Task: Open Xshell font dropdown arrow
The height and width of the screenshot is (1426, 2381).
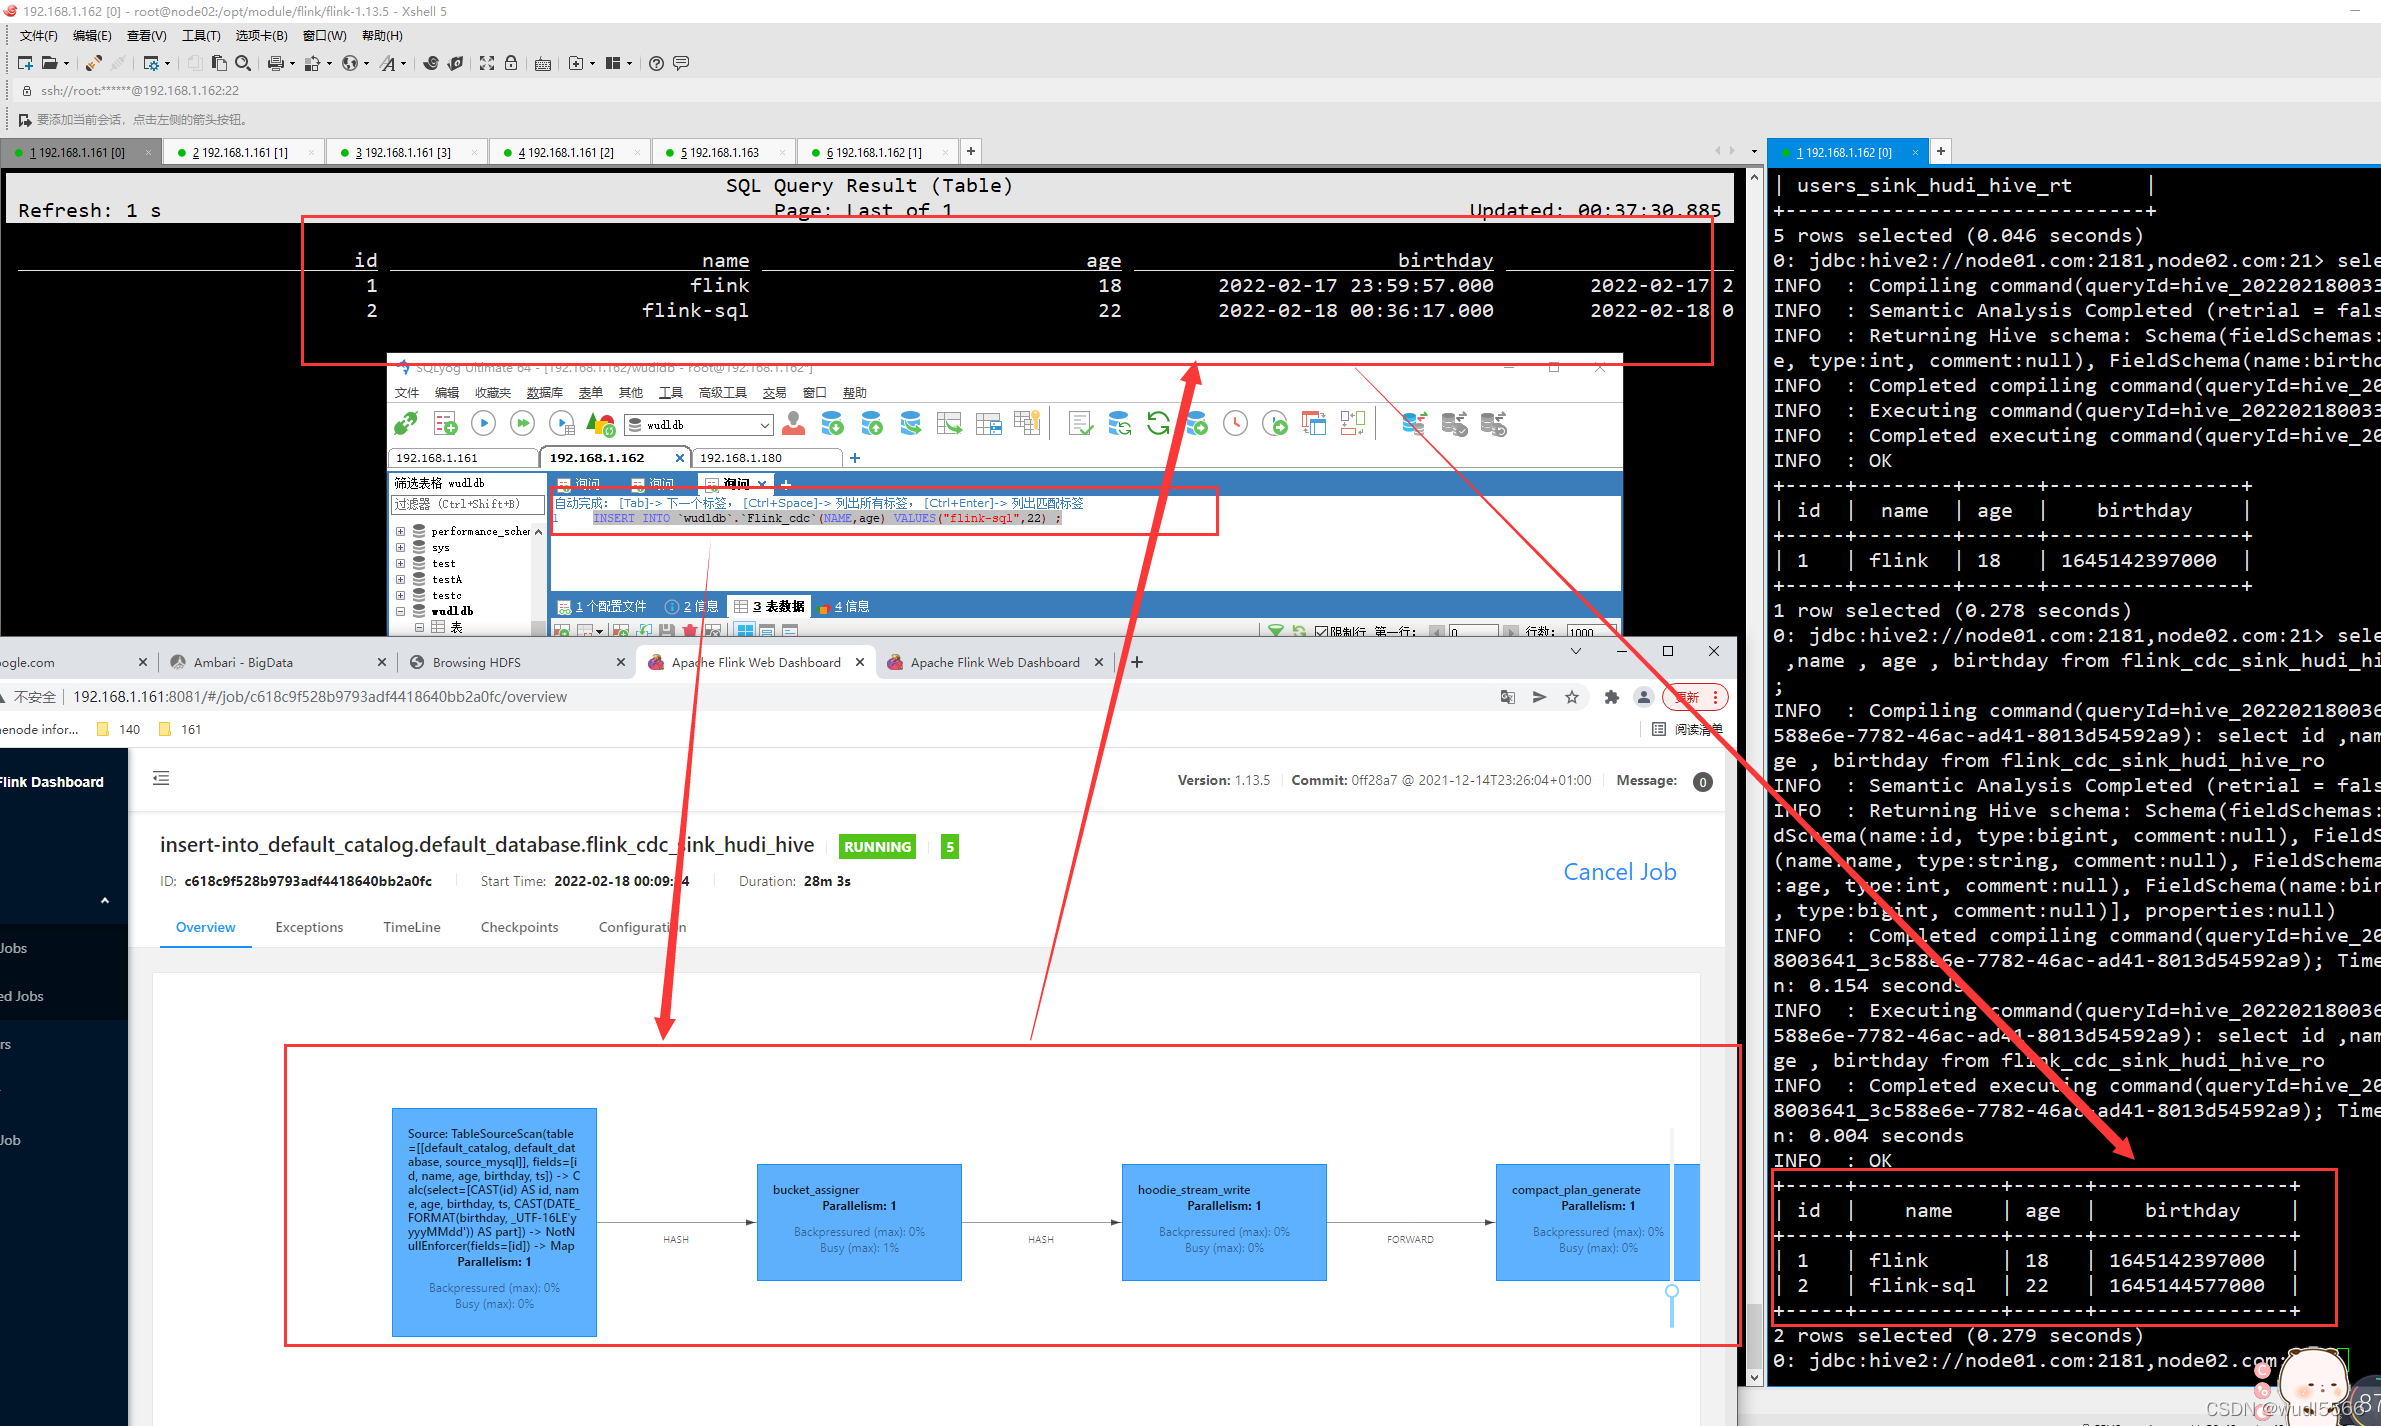Action: [x=403, y=64]
